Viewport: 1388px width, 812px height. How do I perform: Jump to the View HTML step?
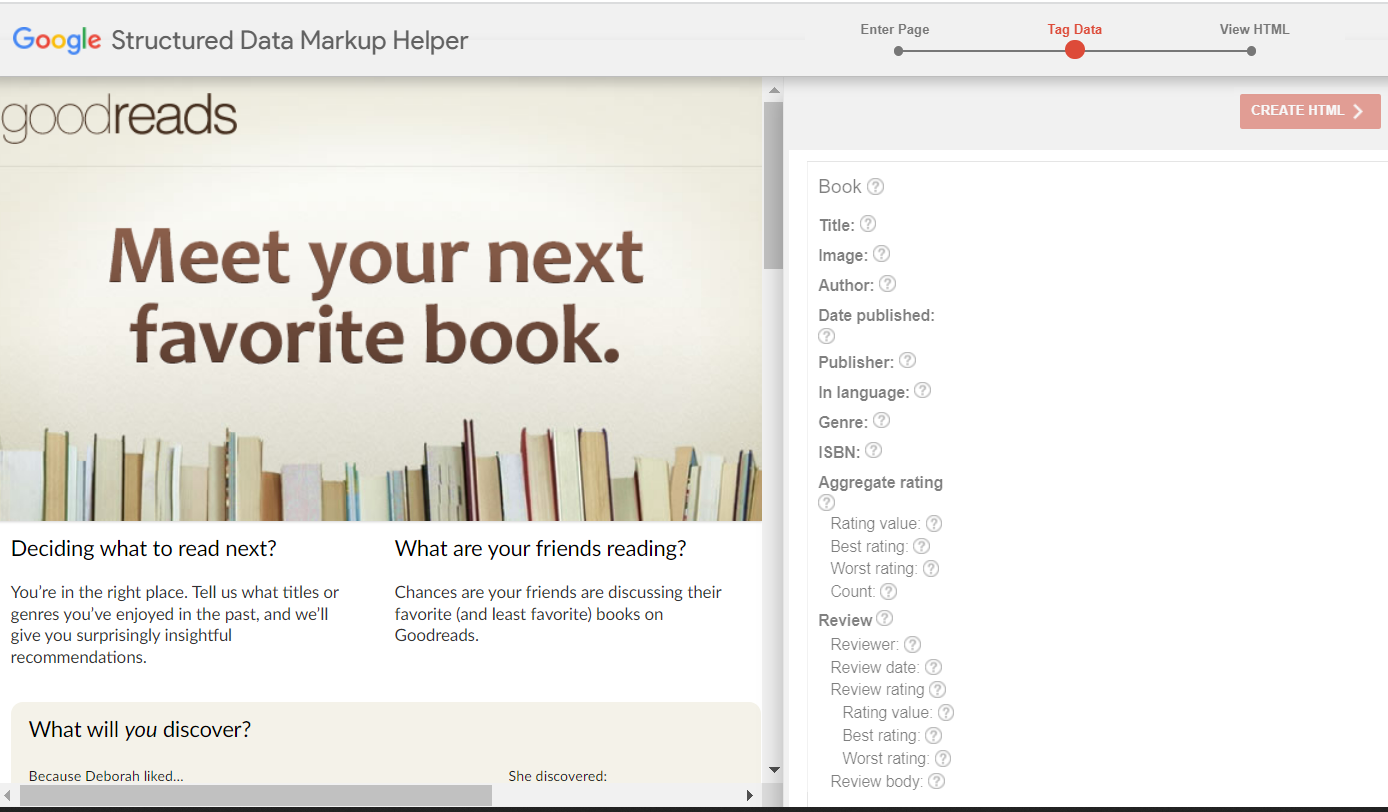click(x=1251, y=50)
